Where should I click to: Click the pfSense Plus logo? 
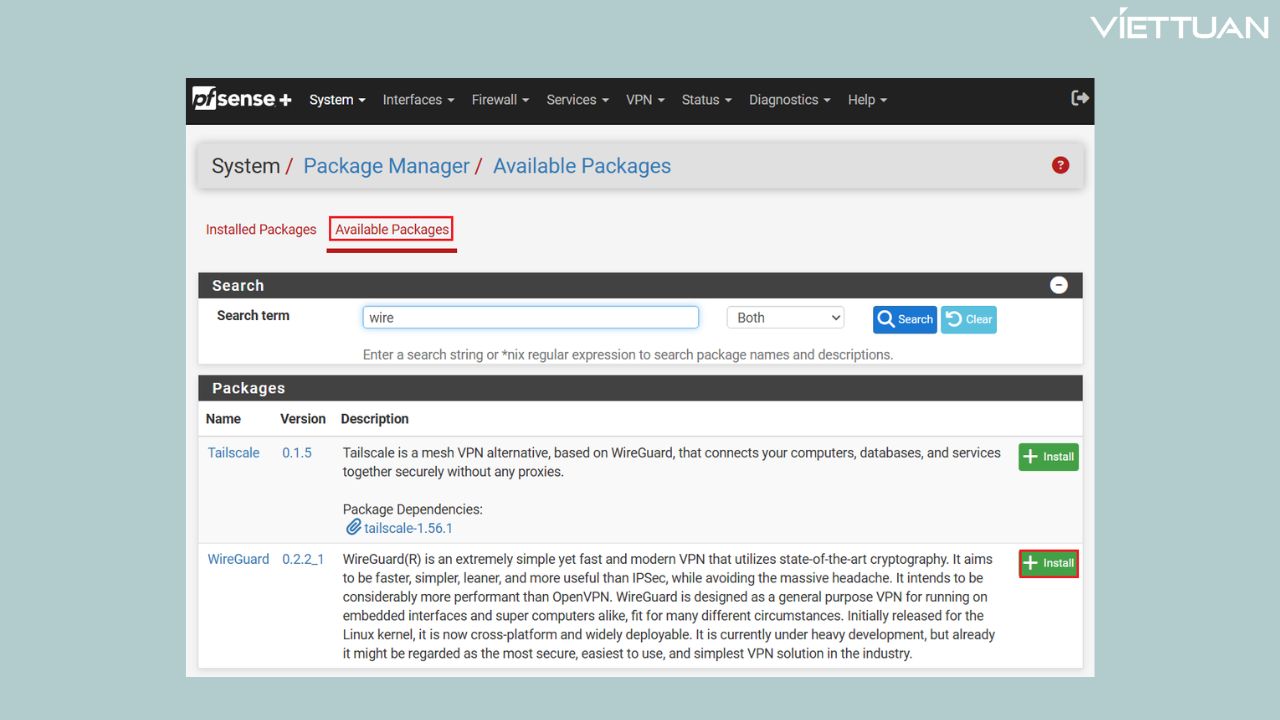(x=241, y=99)
